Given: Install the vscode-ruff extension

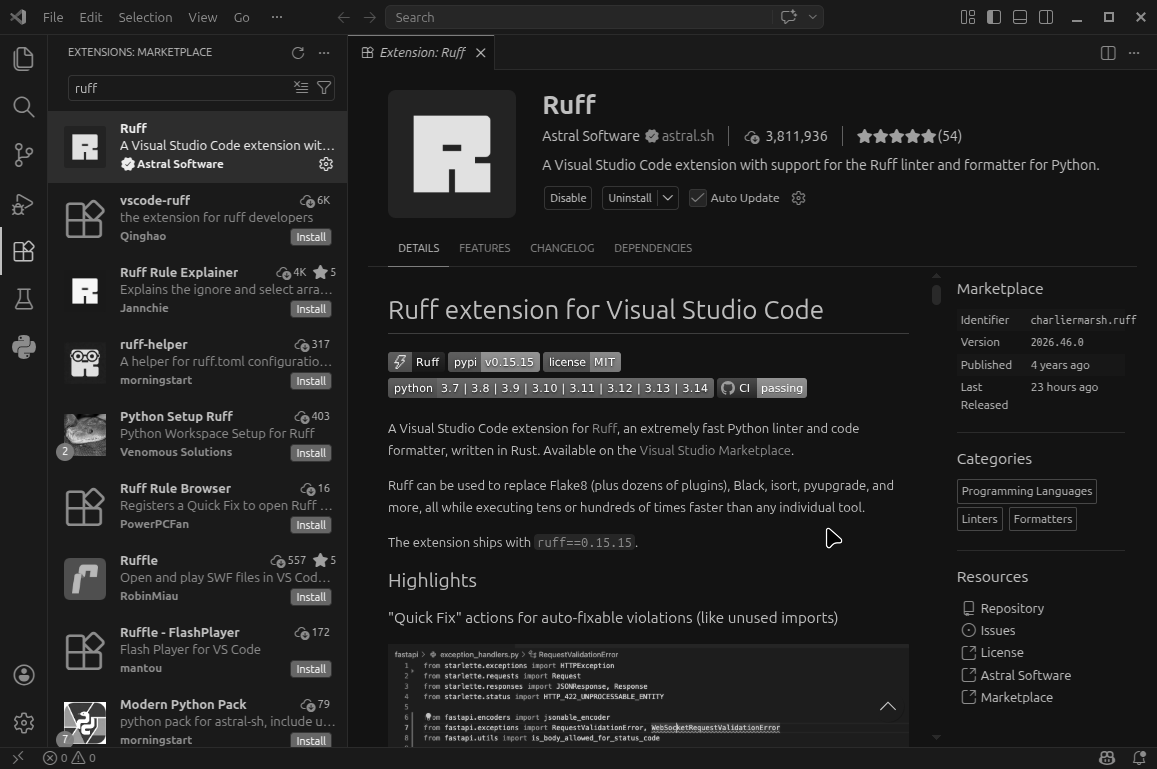Looking at the screenshot, I should coord(311,237).
